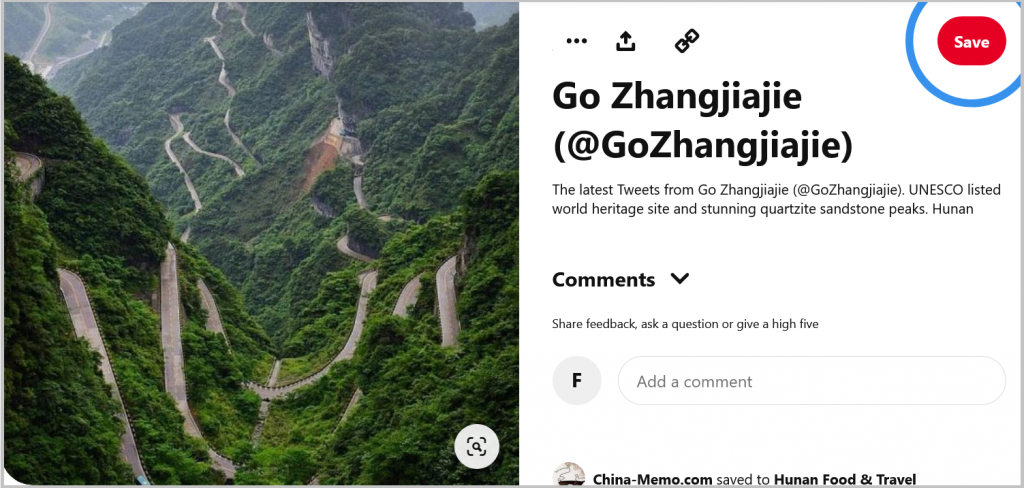1024x488 pixels.
Task: Launch visual search on the pin image
Action: [x=477, y=447]
